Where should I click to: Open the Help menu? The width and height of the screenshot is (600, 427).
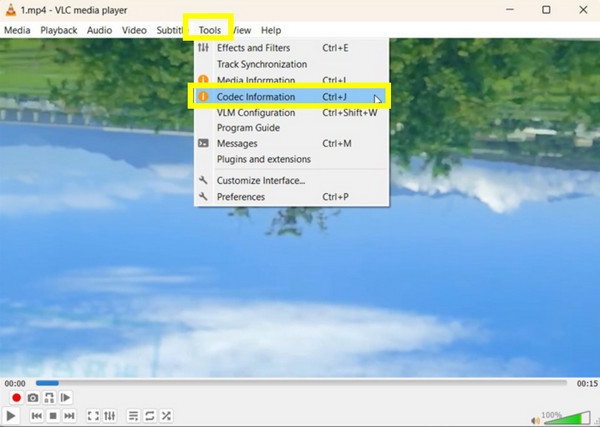tap(271, 30)
